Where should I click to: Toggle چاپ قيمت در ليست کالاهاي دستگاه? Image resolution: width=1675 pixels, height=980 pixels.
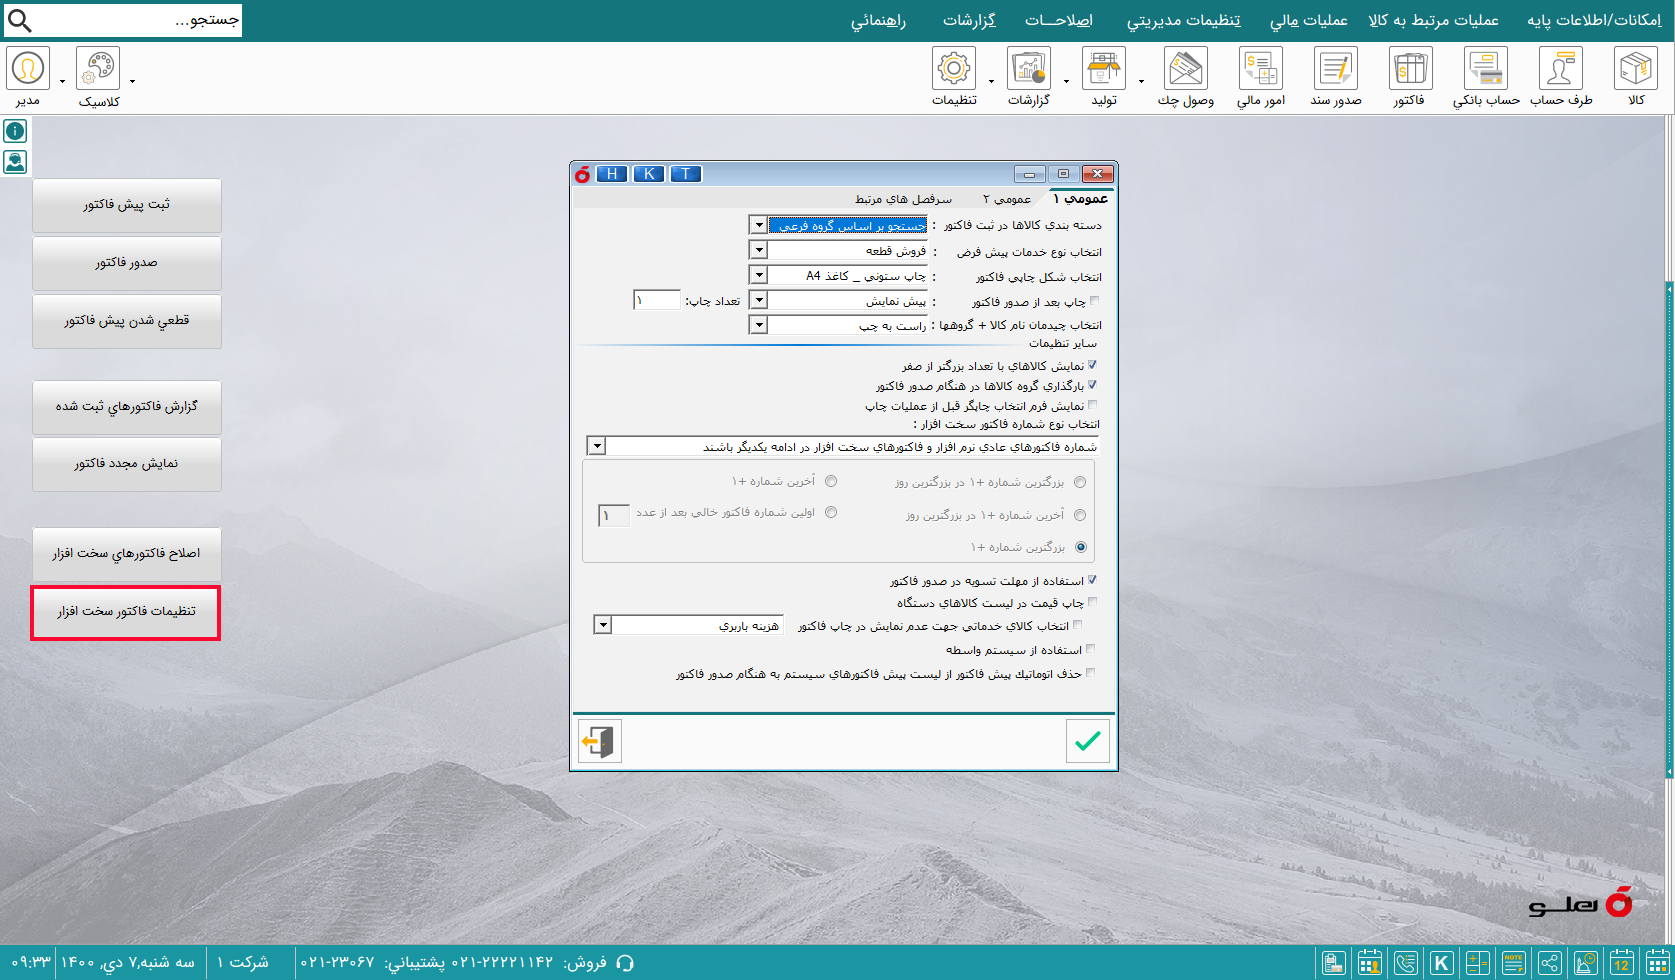click(1092, 602)
